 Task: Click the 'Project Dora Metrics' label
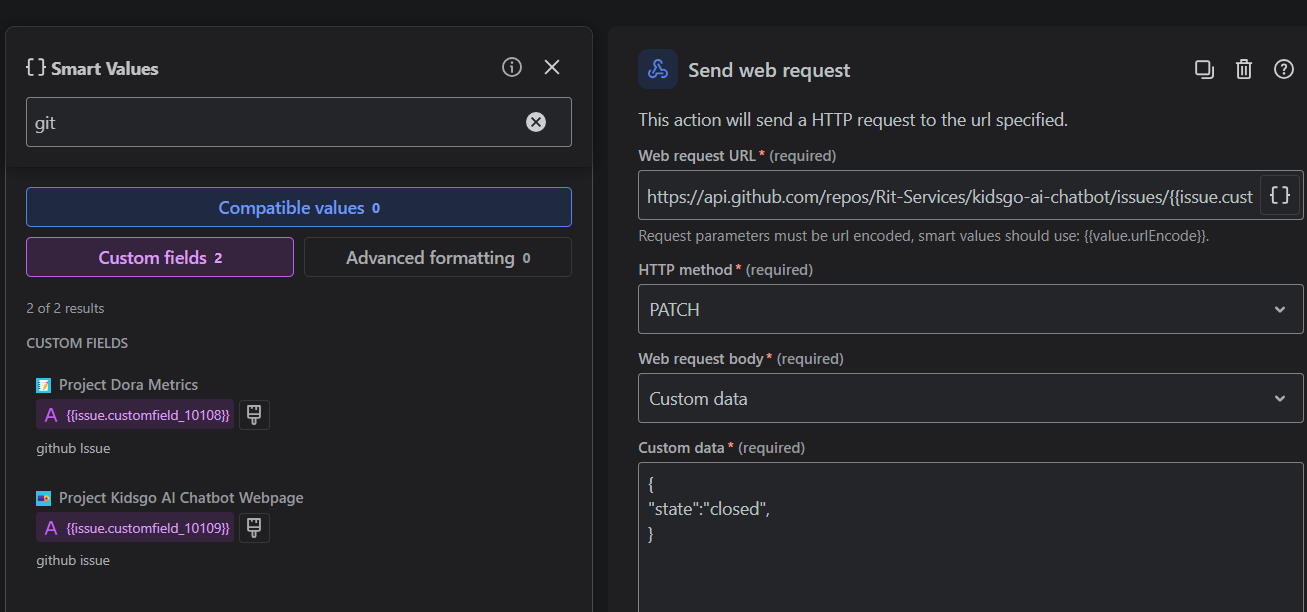tap(128, 385)
